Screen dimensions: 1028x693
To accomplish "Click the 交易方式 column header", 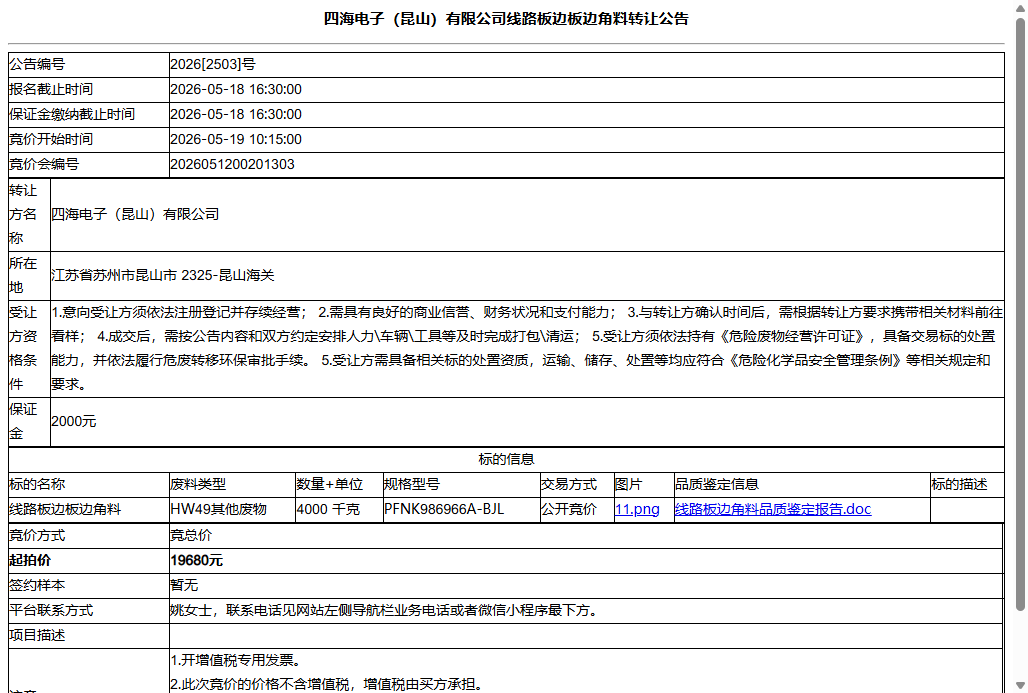I will coord(577,485).
